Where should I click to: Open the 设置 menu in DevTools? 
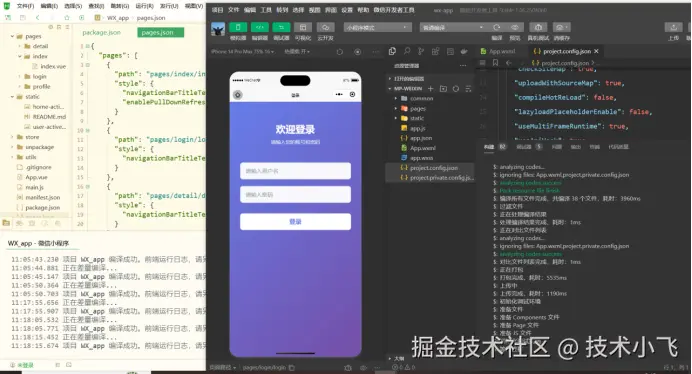point(347,10)
